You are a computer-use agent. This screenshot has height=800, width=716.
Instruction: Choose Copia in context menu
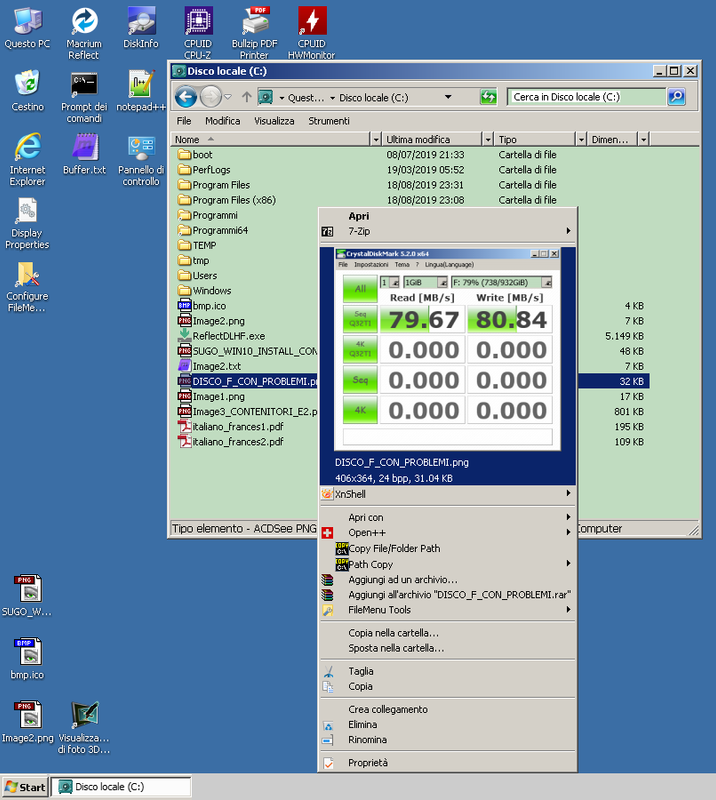point(448,686)
